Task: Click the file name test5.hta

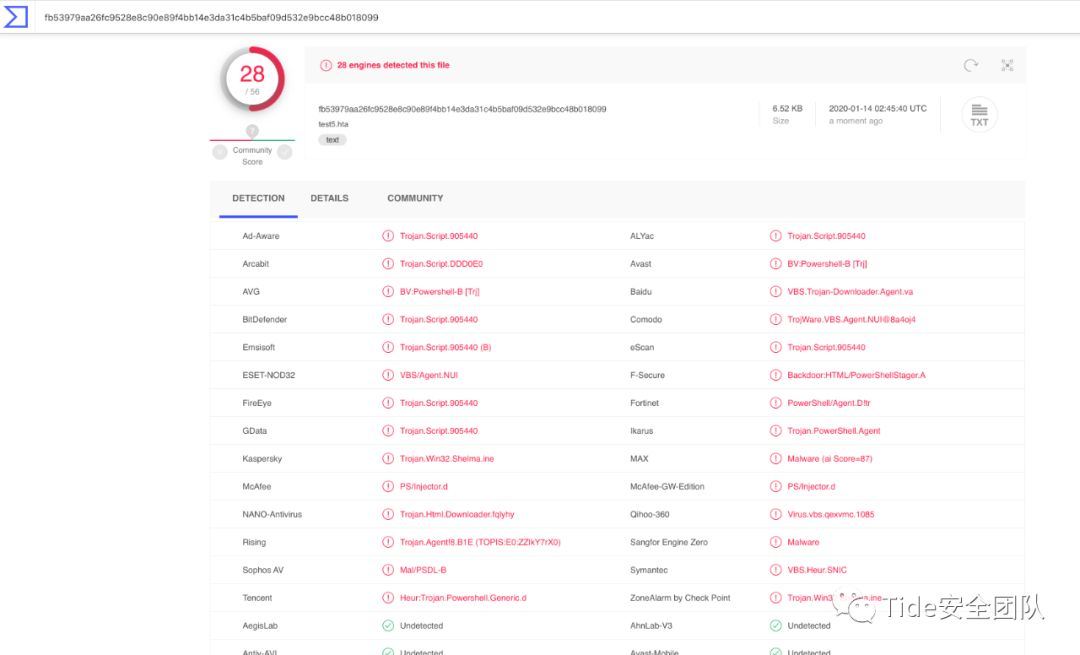Action: coord(333,125)
